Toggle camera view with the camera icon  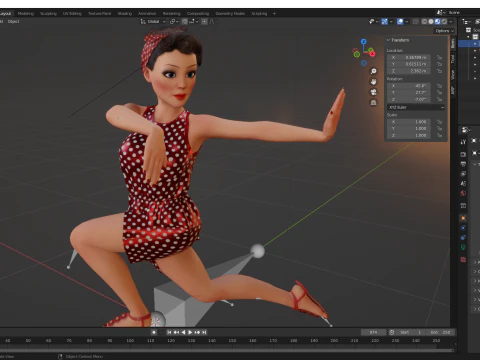[x=374, y=92]
